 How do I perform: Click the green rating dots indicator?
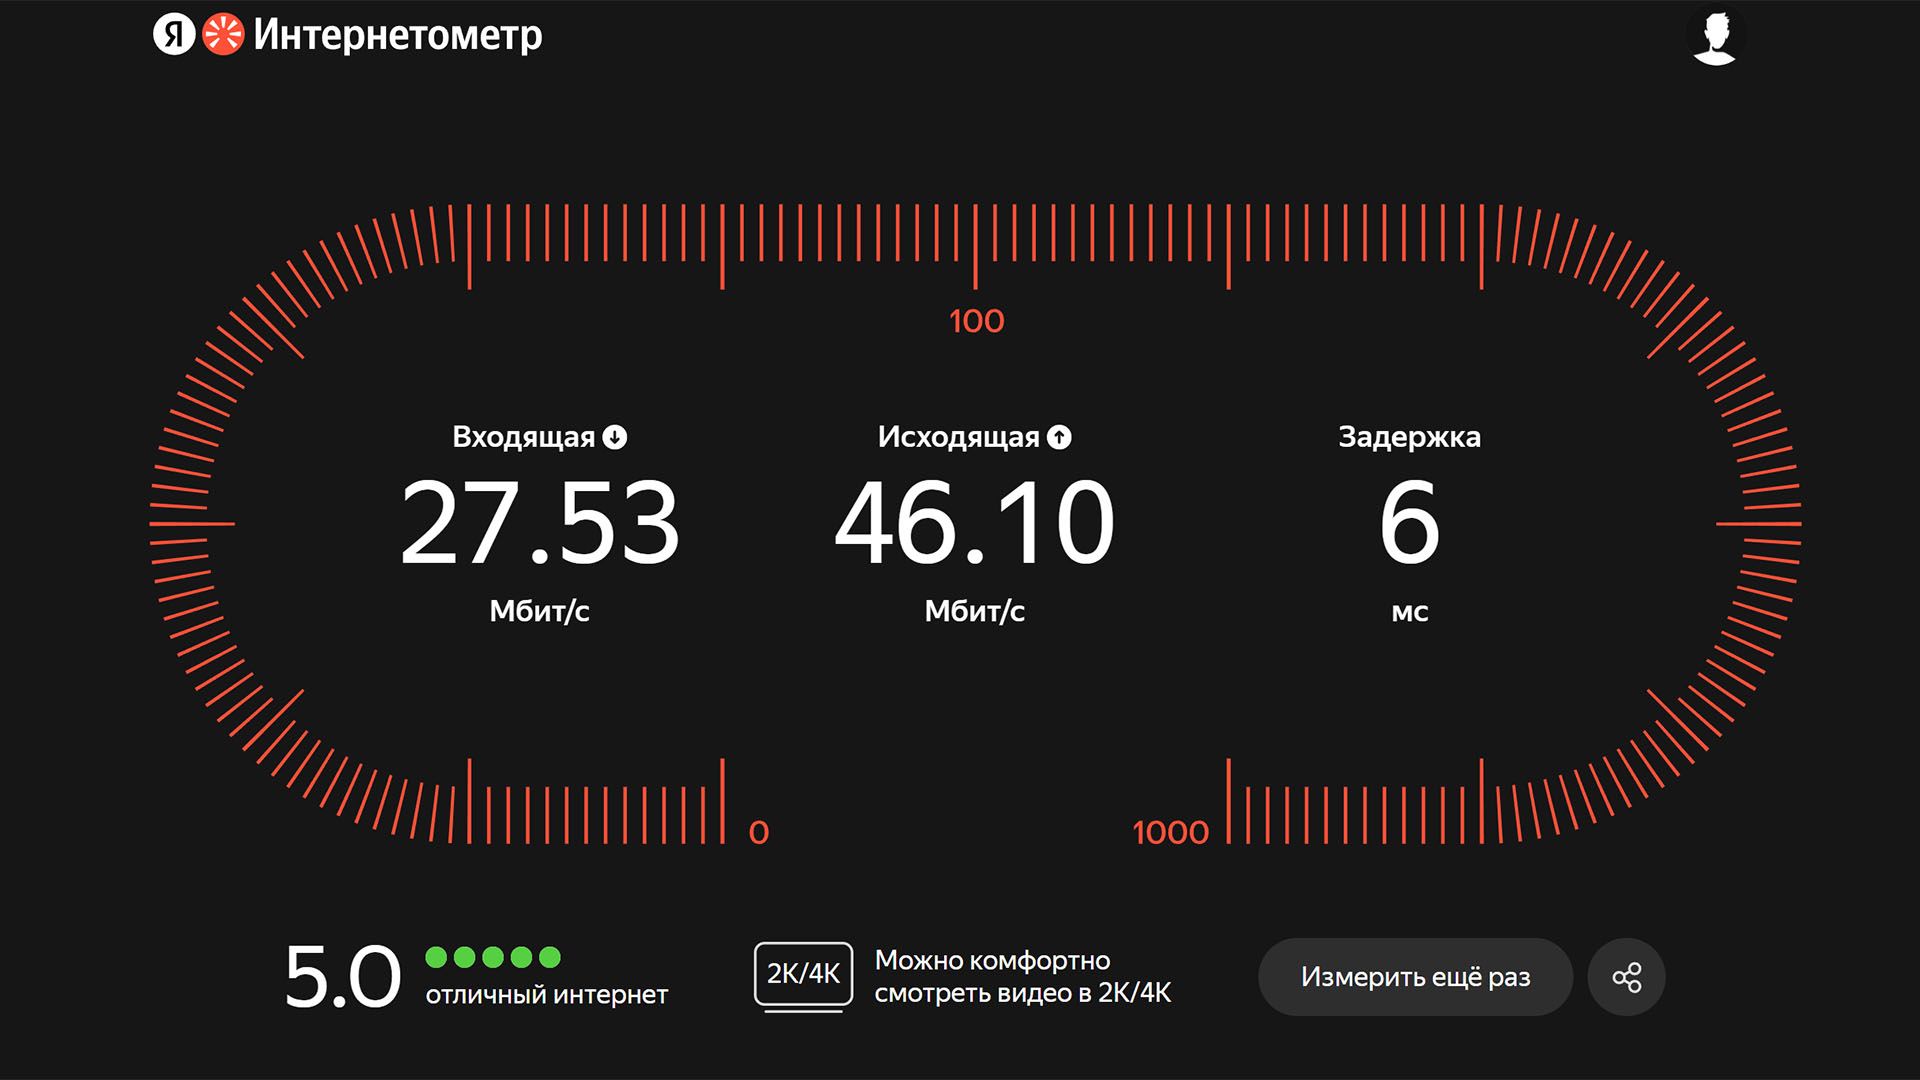[x=493, y=957]
